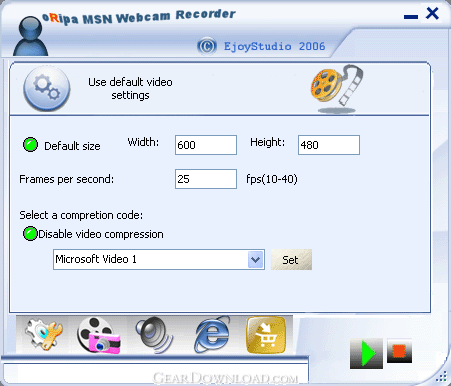Click the 'Select a compretion code:' label

[81, 215]
